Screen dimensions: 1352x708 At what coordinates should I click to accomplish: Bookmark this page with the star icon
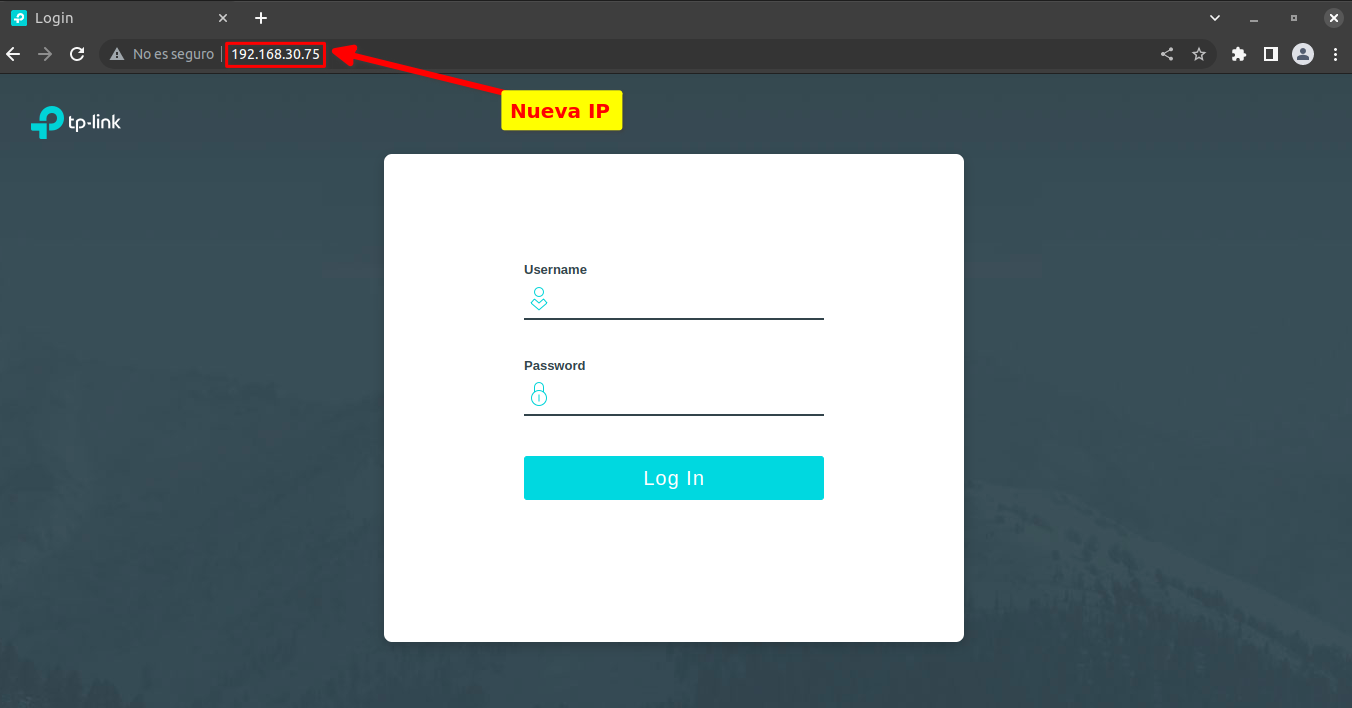[1199, 54]
